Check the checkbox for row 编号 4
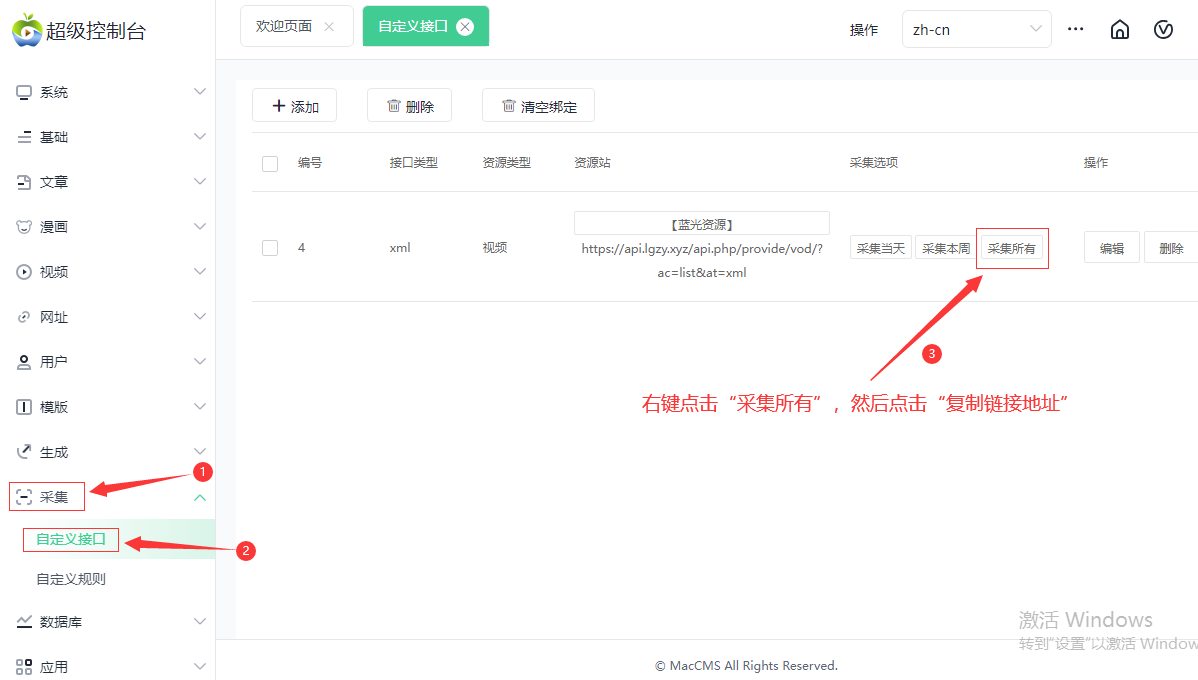This screenshot has height=680, width=1198. tap(269, 247)
